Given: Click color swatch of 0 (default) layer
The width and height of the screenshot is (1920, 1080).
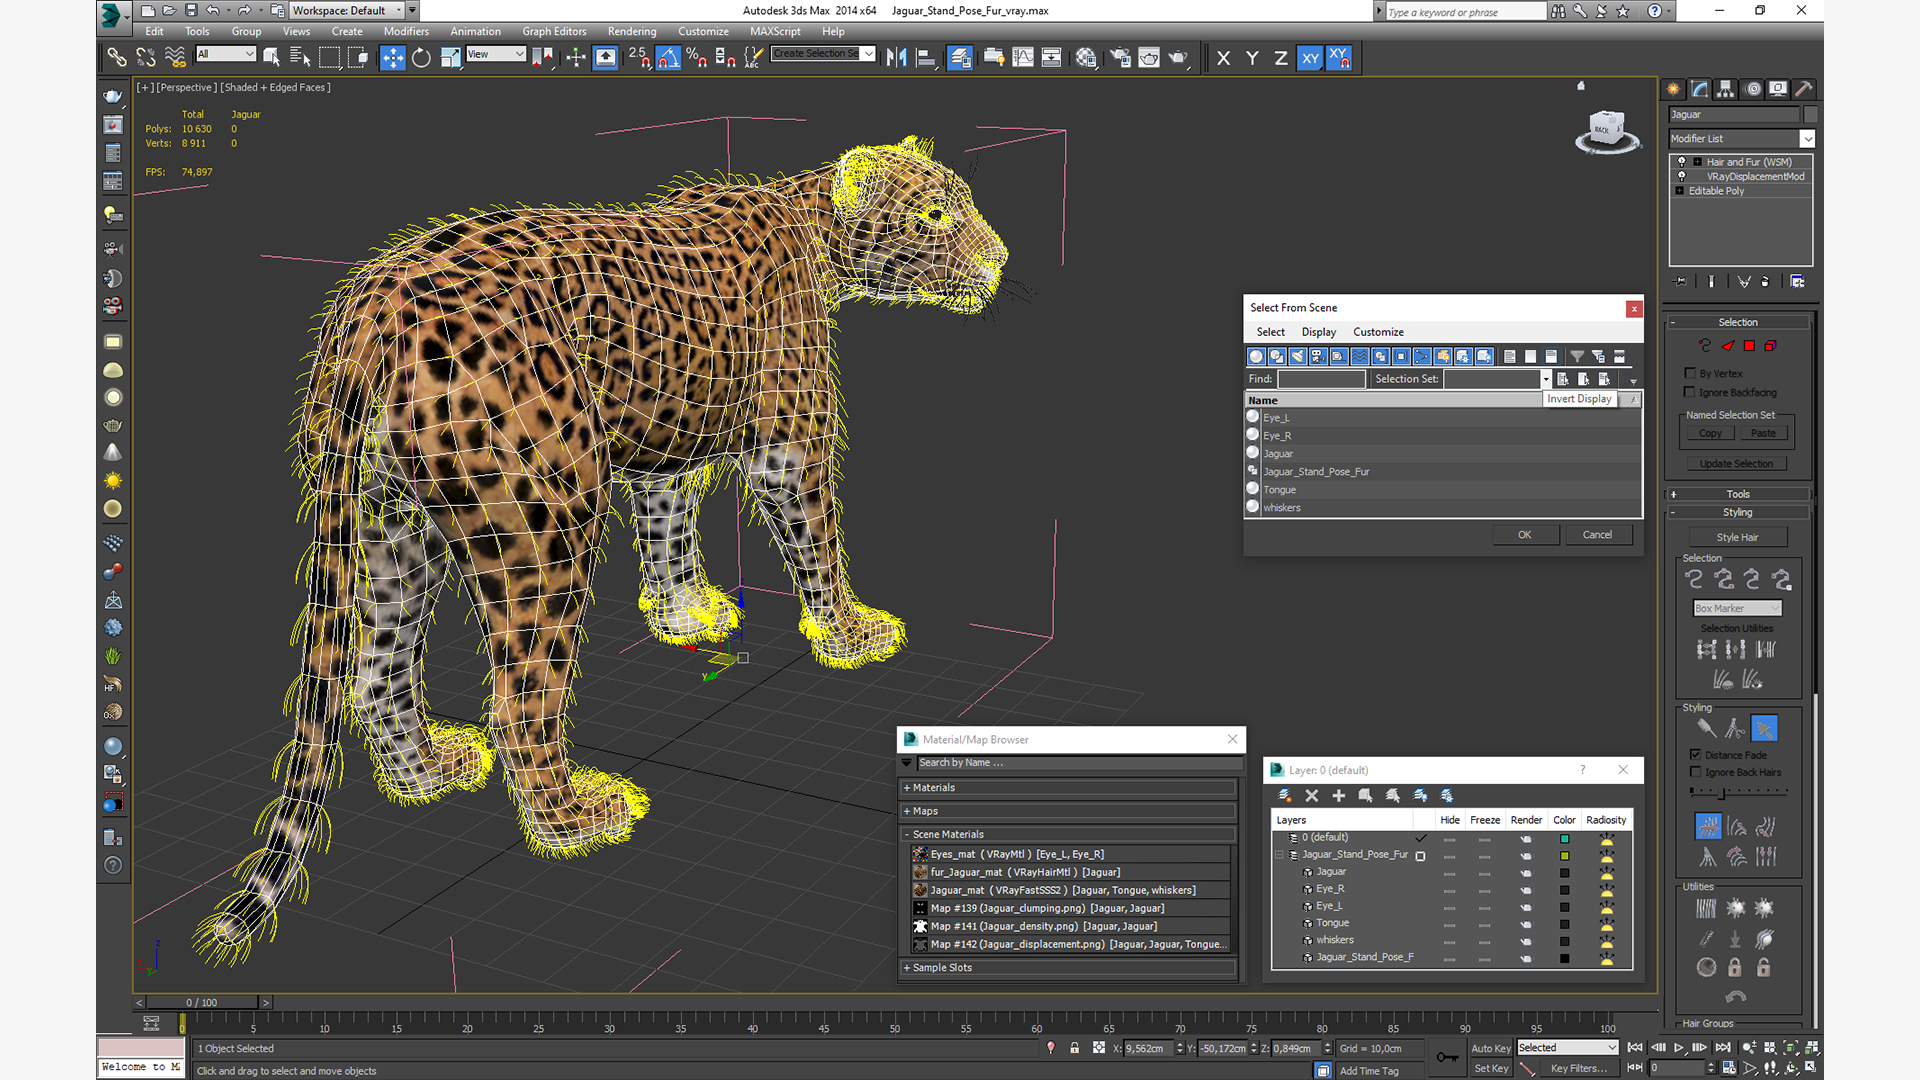Looking at the screenshot, I should 1565,839.
